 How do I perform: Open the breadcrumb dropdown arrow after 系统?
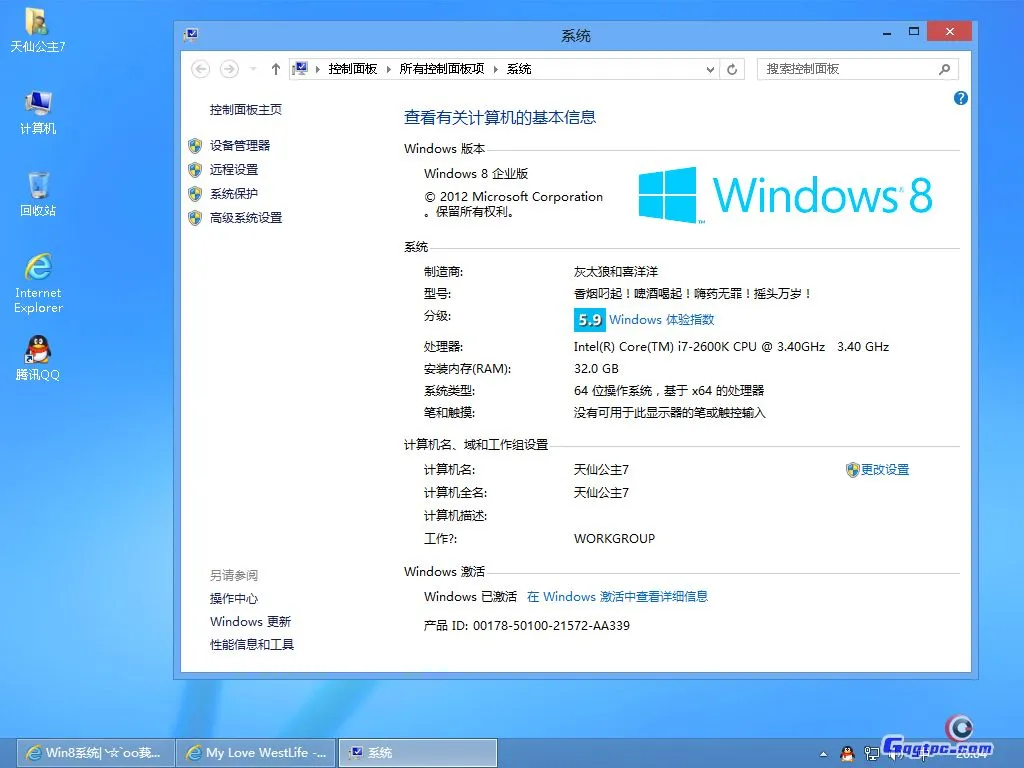pyautogui.click(x=710, y=68)
